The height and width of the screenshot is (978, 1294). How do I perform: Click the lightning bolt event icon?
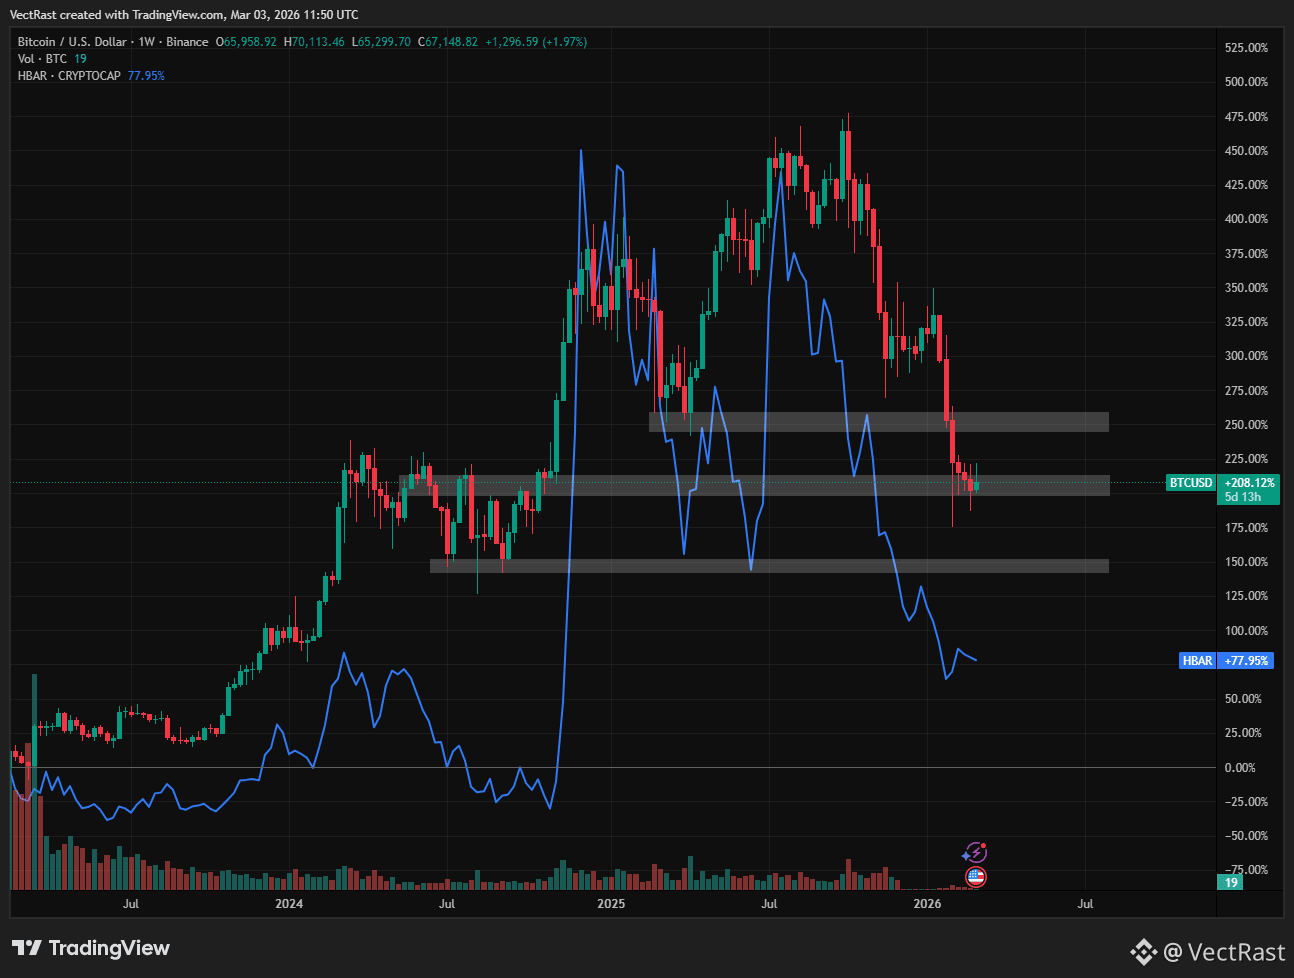point(975,852)
